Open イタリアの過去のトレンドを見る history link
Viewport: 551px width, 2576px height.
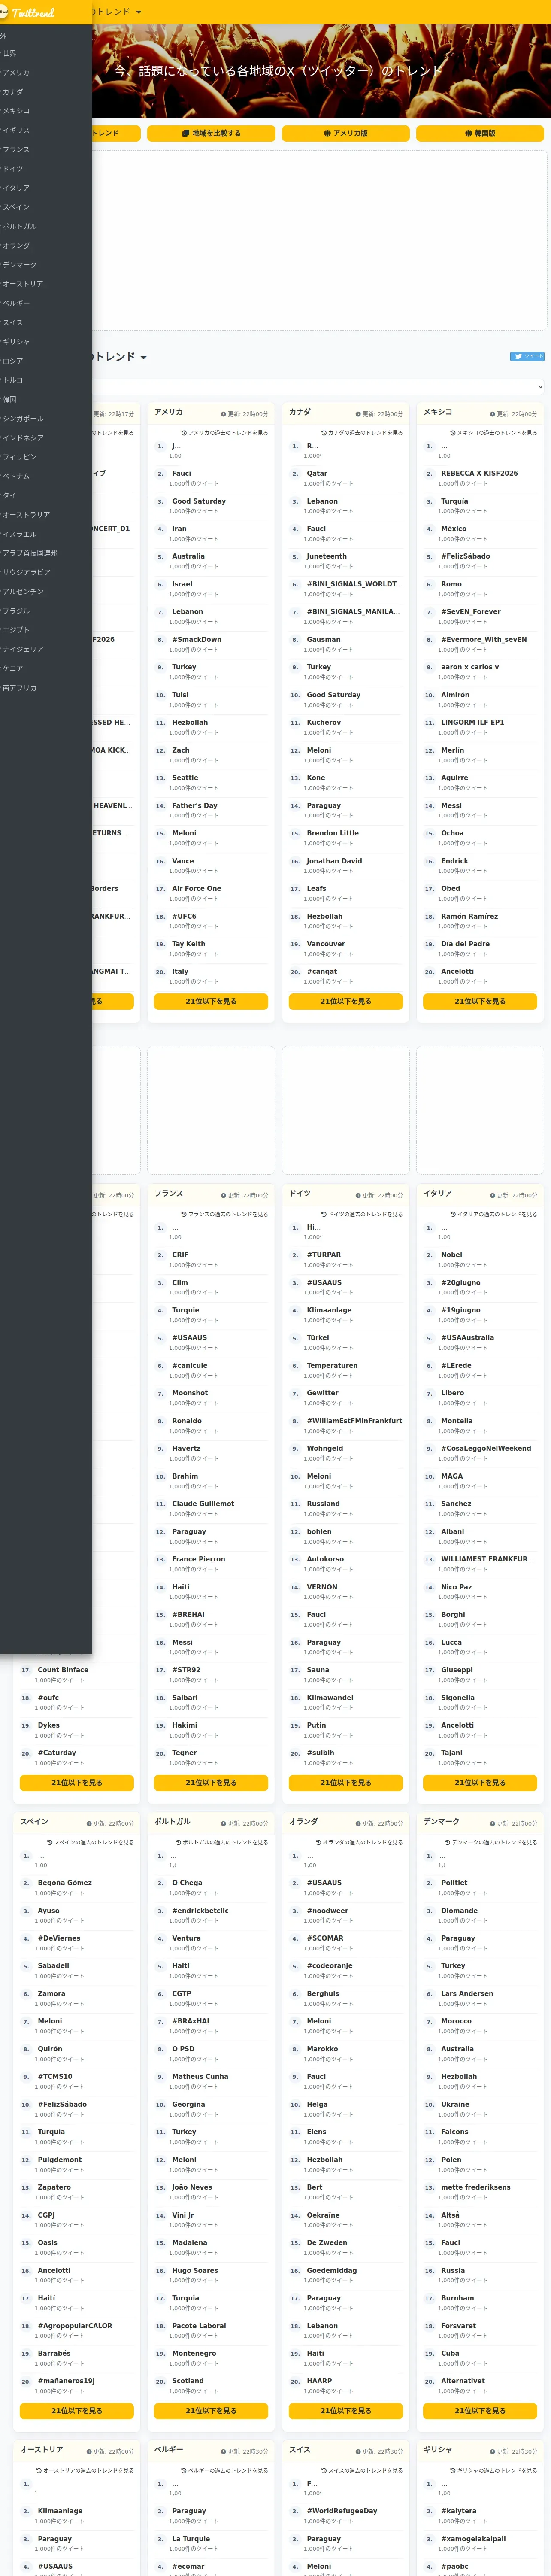click(494, 1214)
